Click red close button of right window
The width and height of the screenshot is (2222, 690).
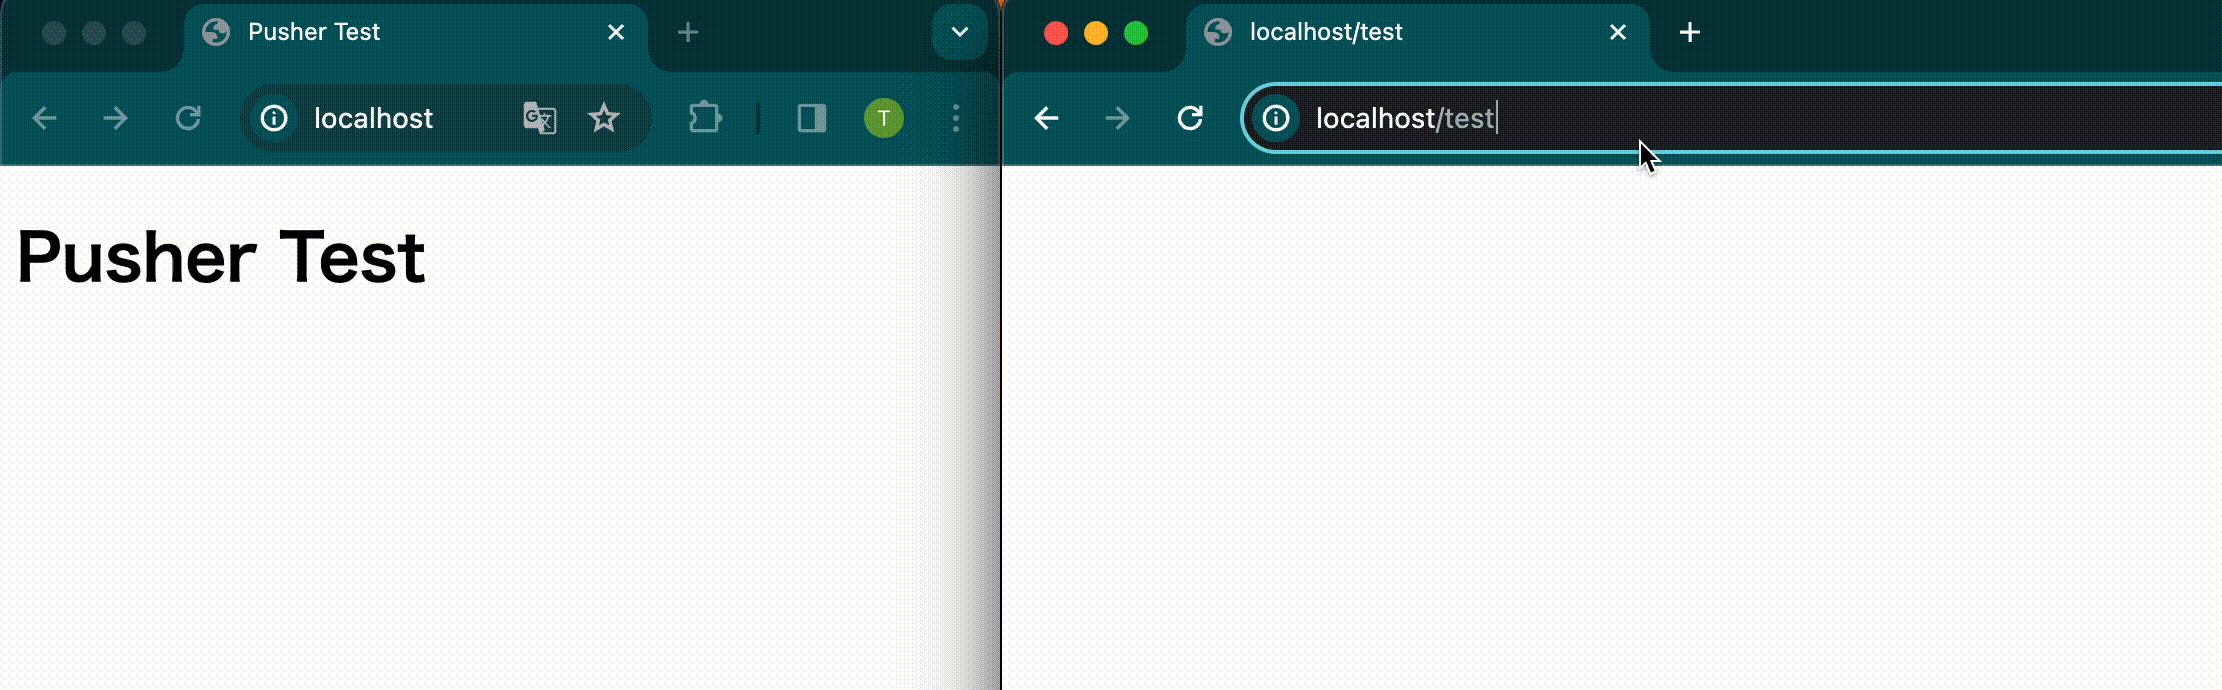pos(1055,33)
